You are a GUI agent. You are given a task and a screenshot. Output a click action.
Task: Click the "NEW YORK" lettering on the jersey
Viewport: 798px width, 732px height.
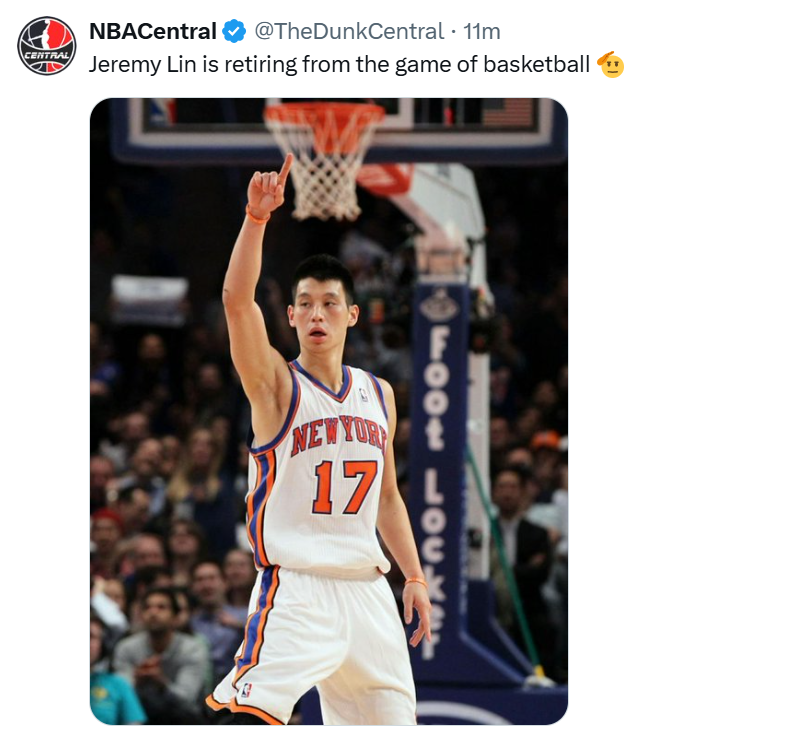point(338,434)
